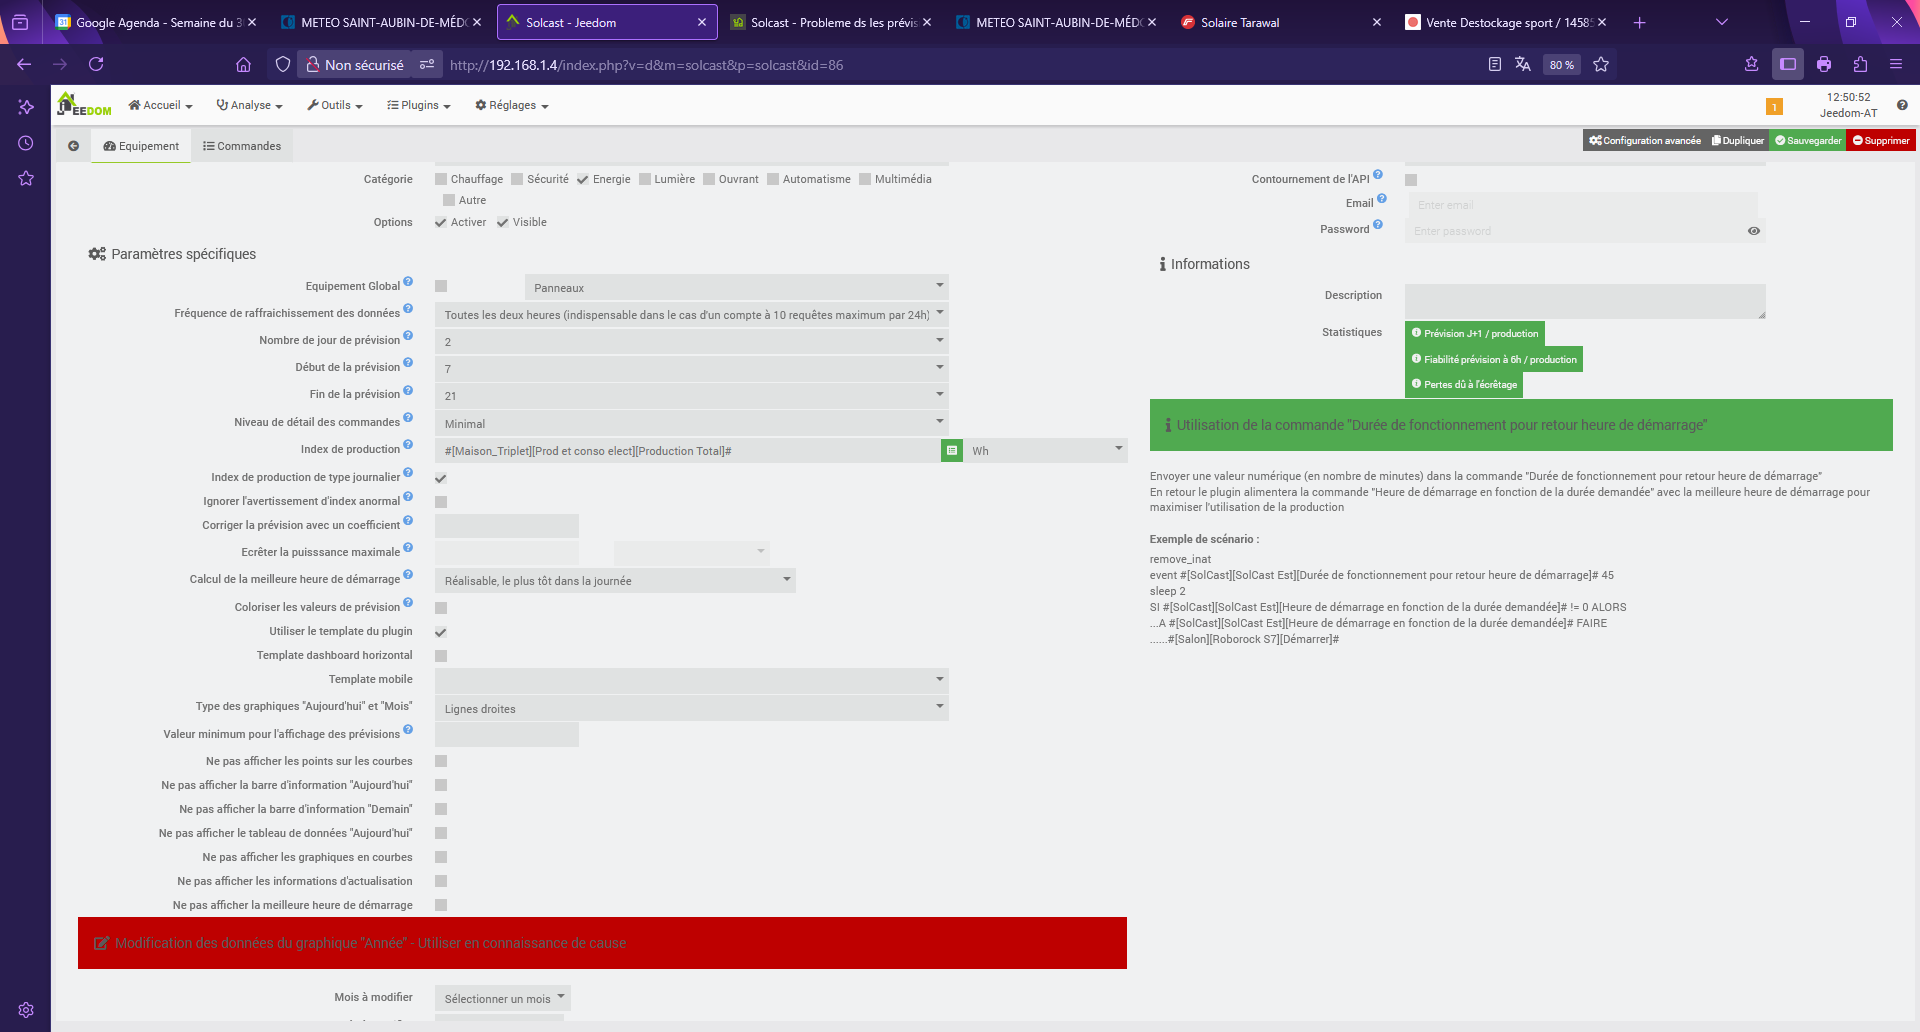1920x1032 pixels.
Task: Toggle Index de production de type journalier checkbox
Action: [441, 478]
